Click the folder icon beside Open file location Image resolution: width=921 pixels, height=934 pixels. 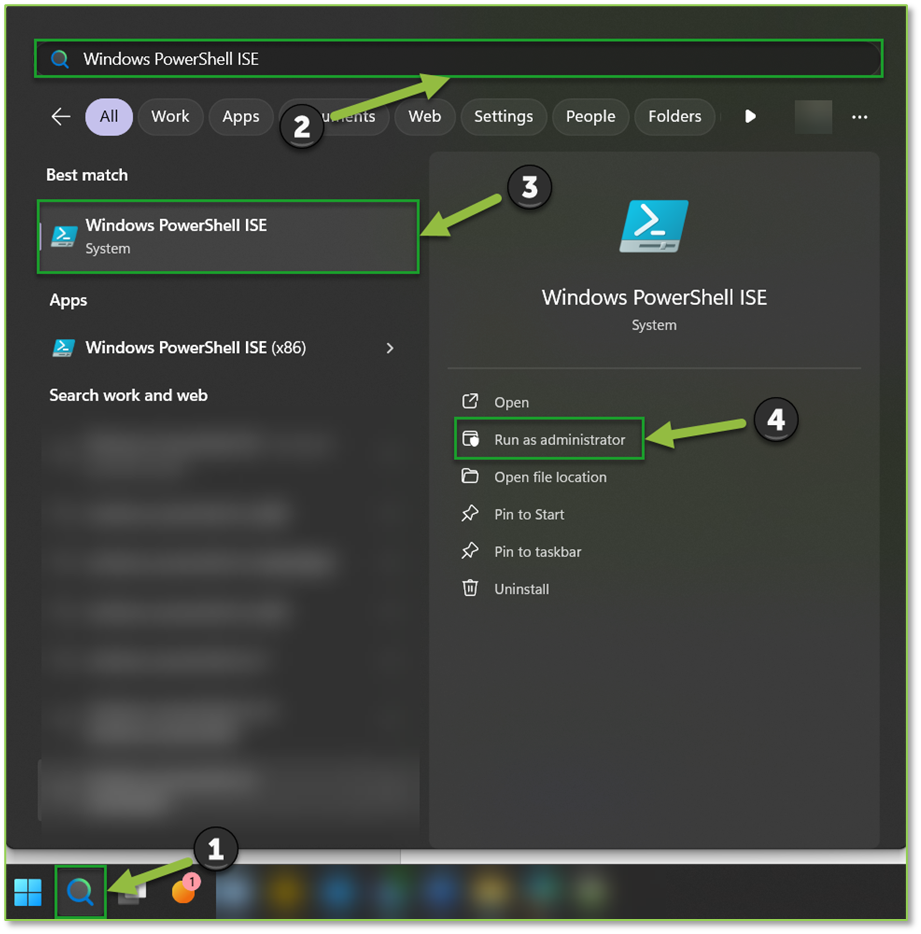pyautogui.click(x=470, y=477)
